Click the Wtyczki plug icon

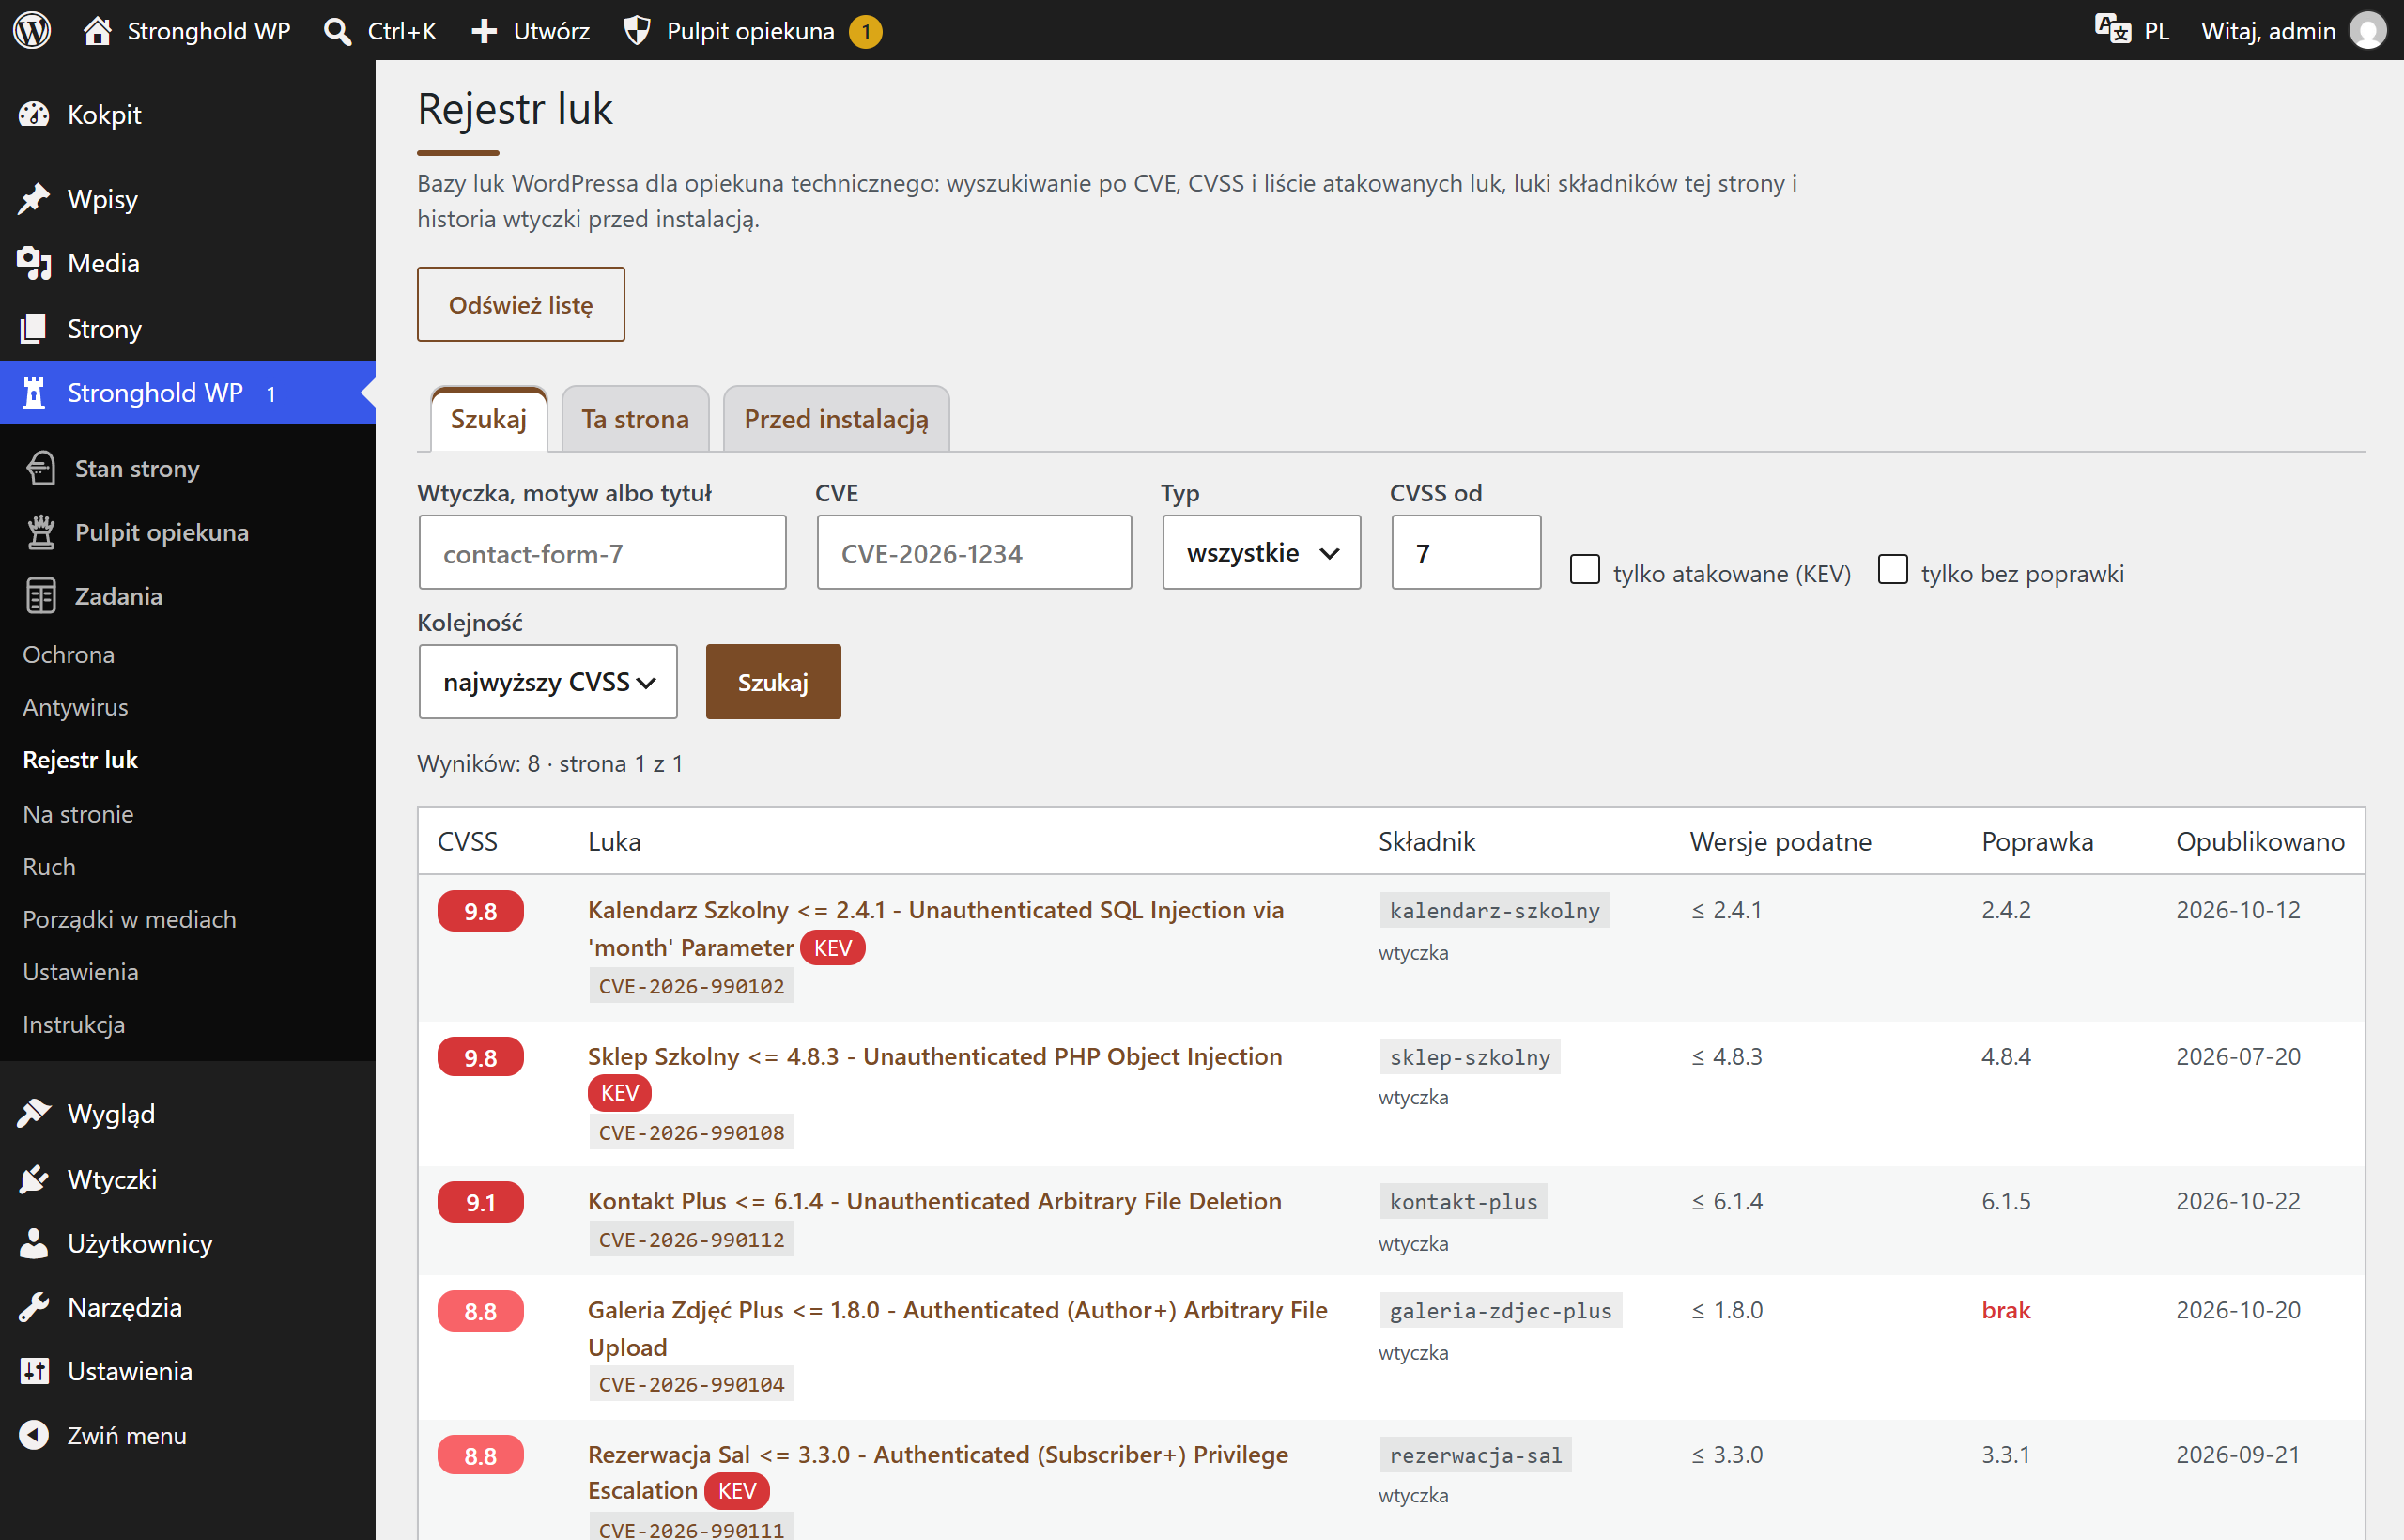click(x=34, y=1179)
